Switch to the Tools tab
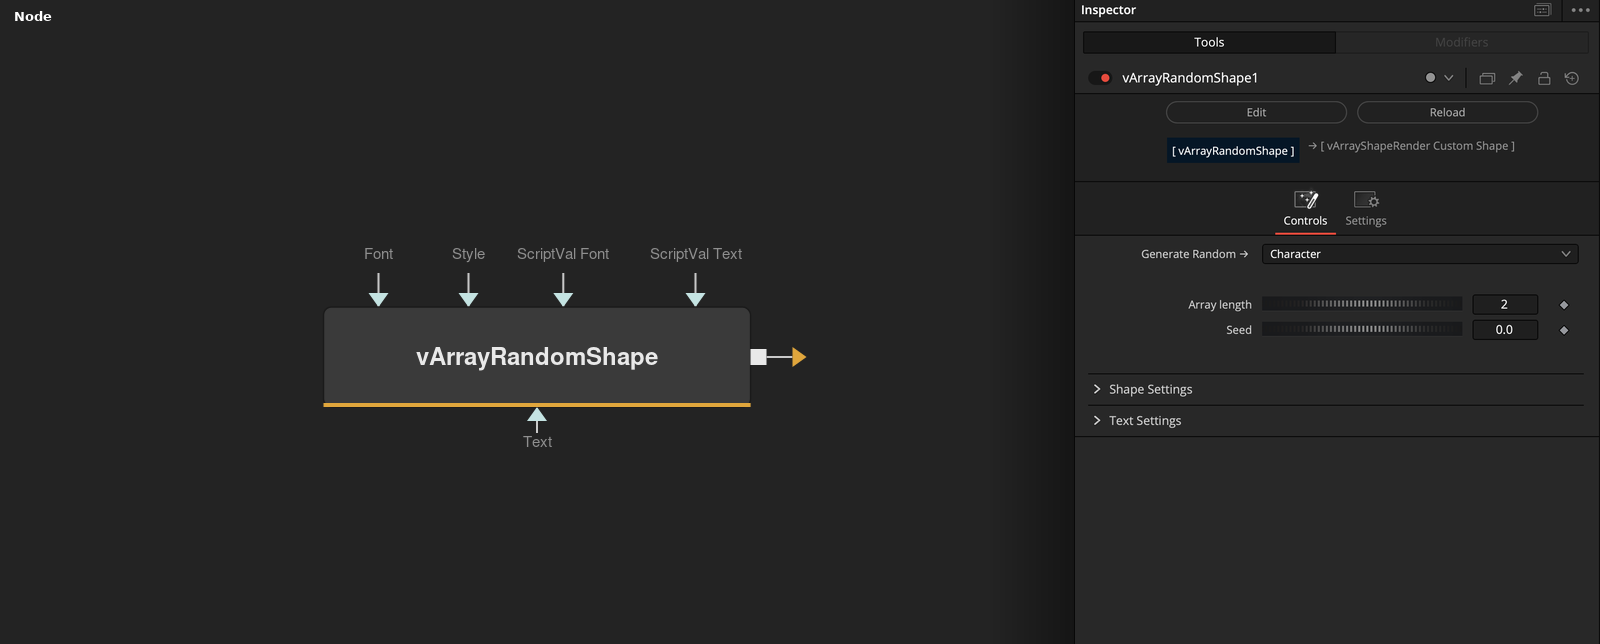Image resolution: width=1600 pixels, height=644 pixels. [1209, 42]
